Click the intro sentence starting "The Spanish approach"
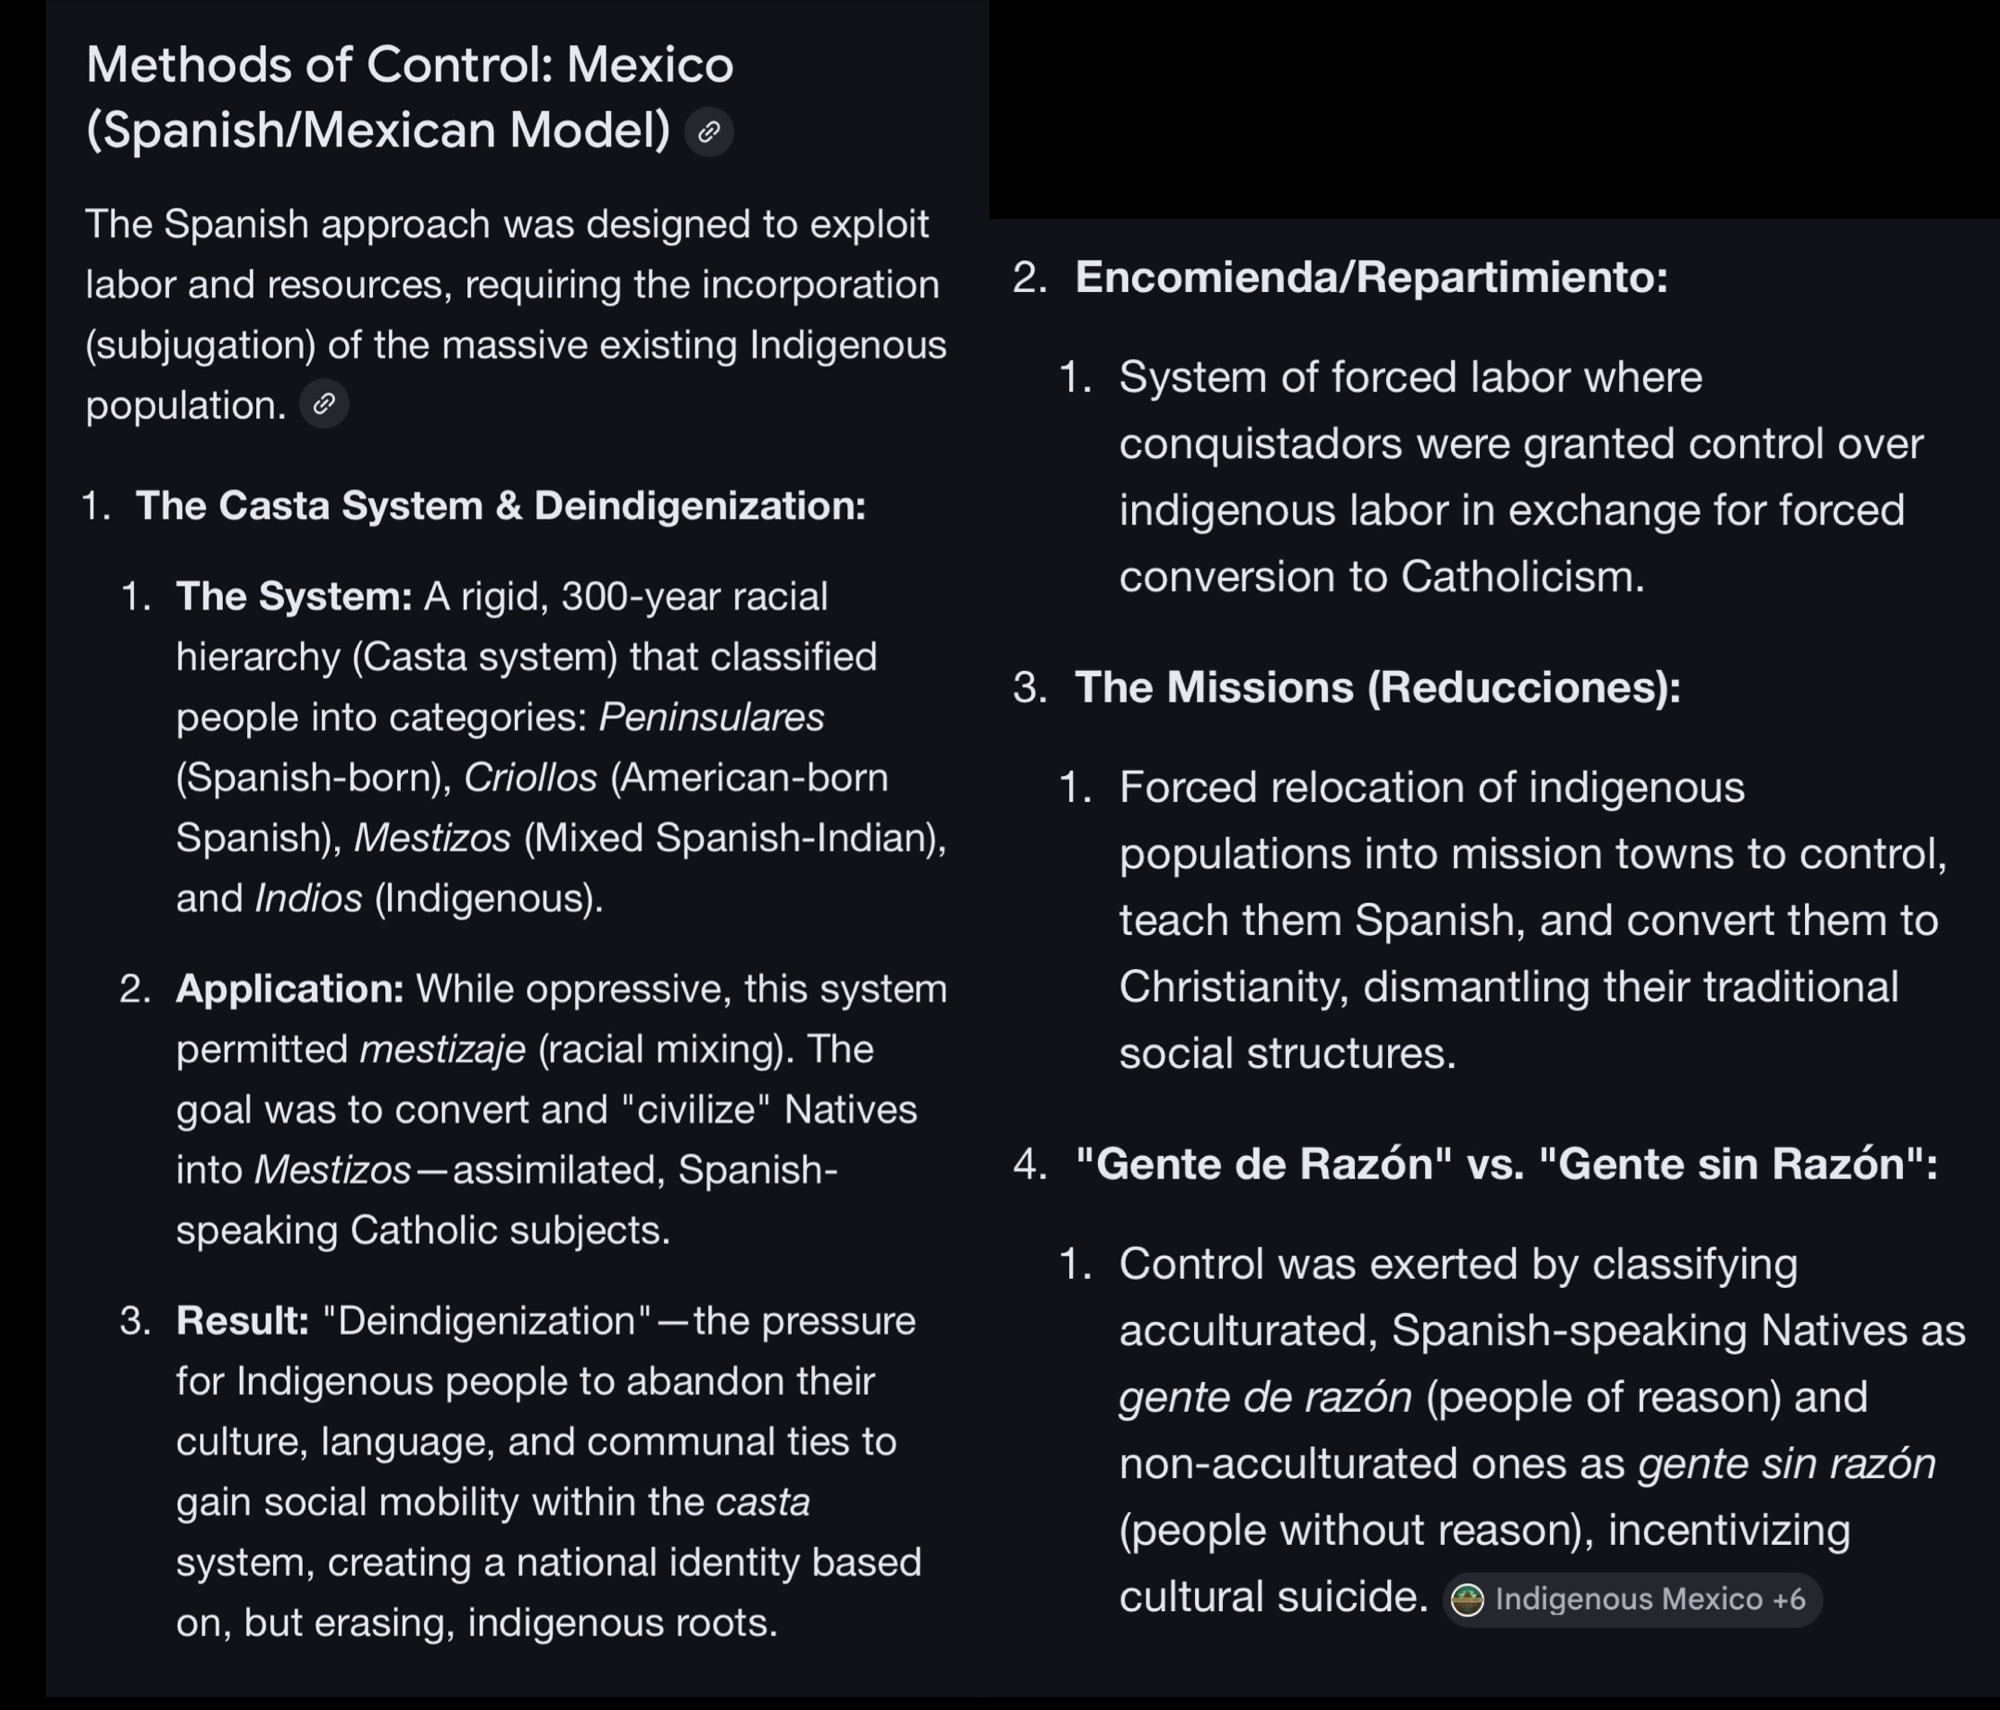This screenshot has width=2000, height=1710. click(x=507, y=225)
